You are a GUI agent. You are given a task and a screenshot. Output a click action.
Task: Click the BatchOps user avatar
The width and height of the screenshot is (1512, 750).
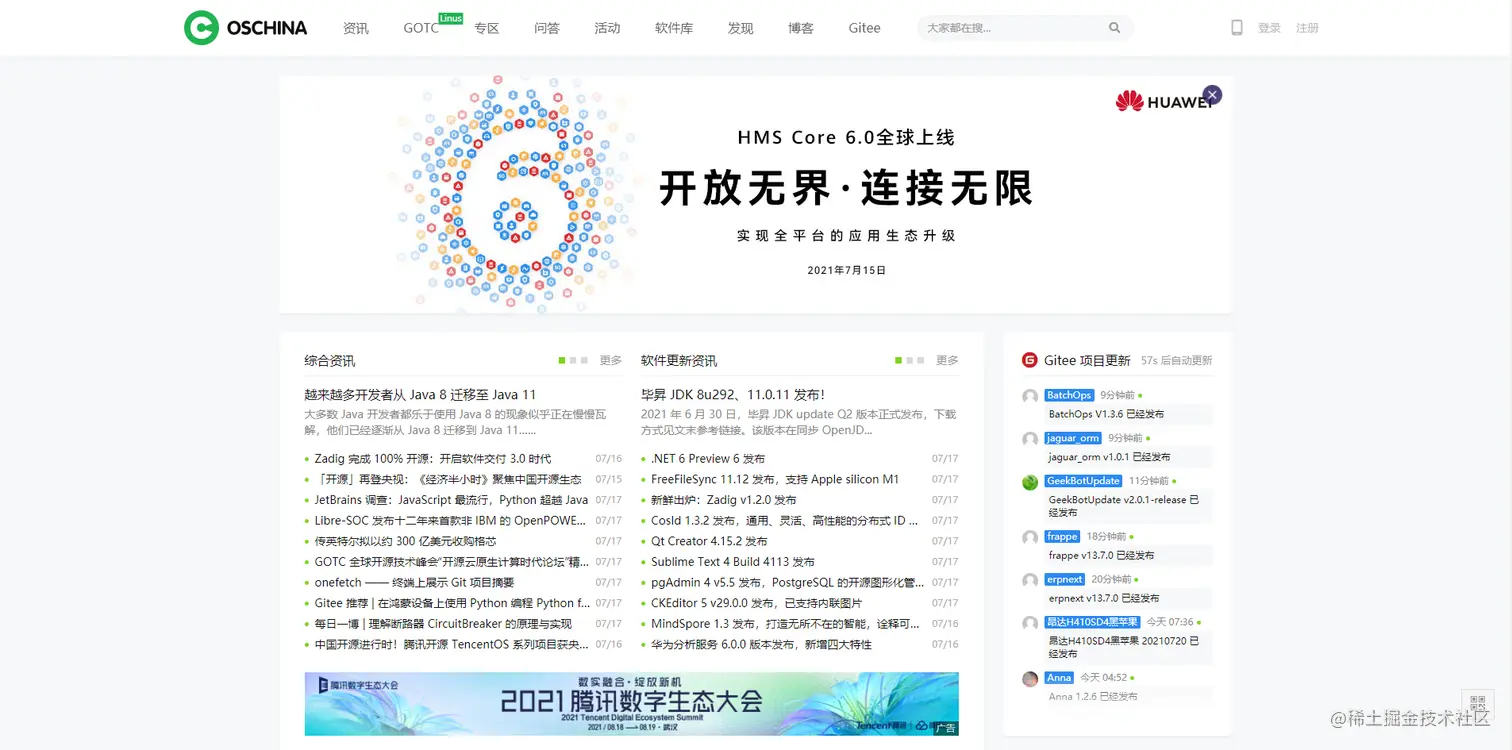pyautogui.click(x=1030, y=397)
